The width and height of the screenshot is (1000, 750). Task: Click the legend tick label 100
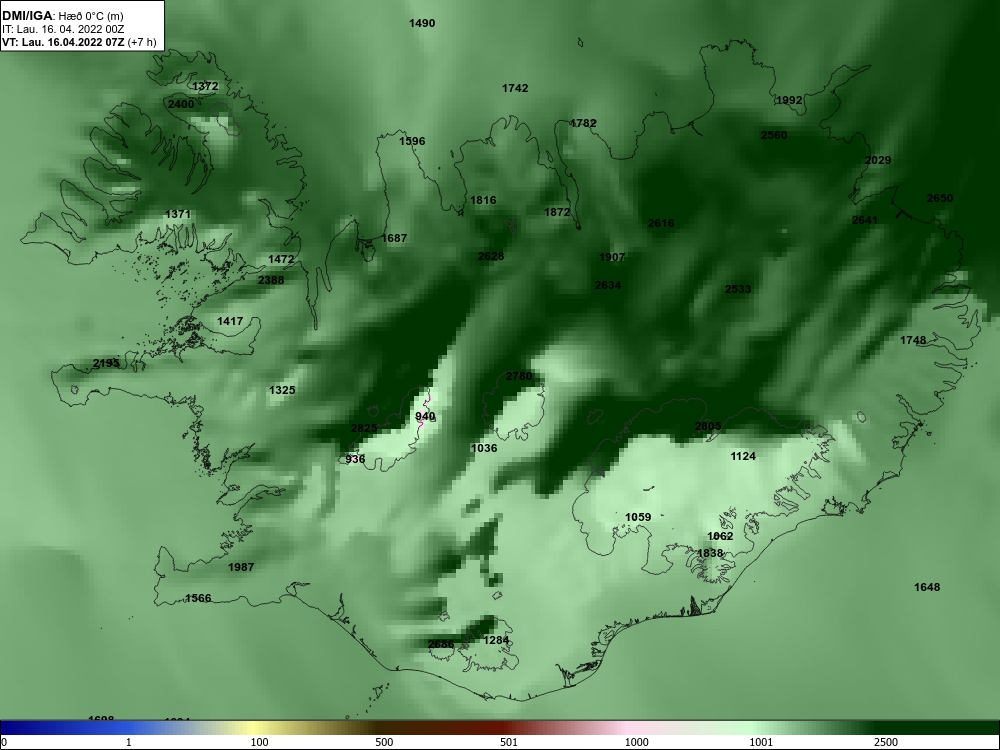click(x=259, y=742)
